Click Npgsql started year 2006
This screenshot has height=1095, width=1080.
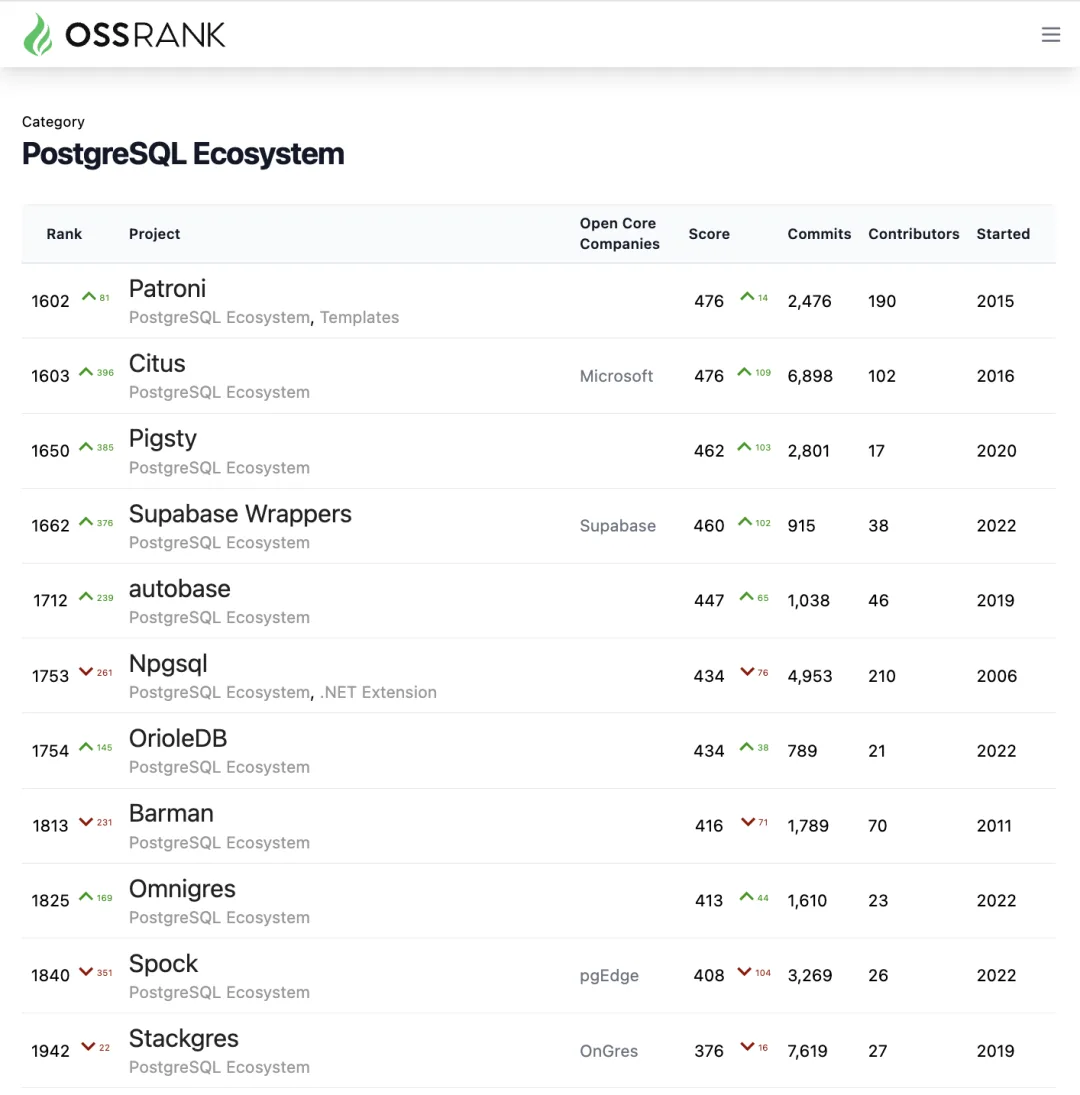click(997, 676)
